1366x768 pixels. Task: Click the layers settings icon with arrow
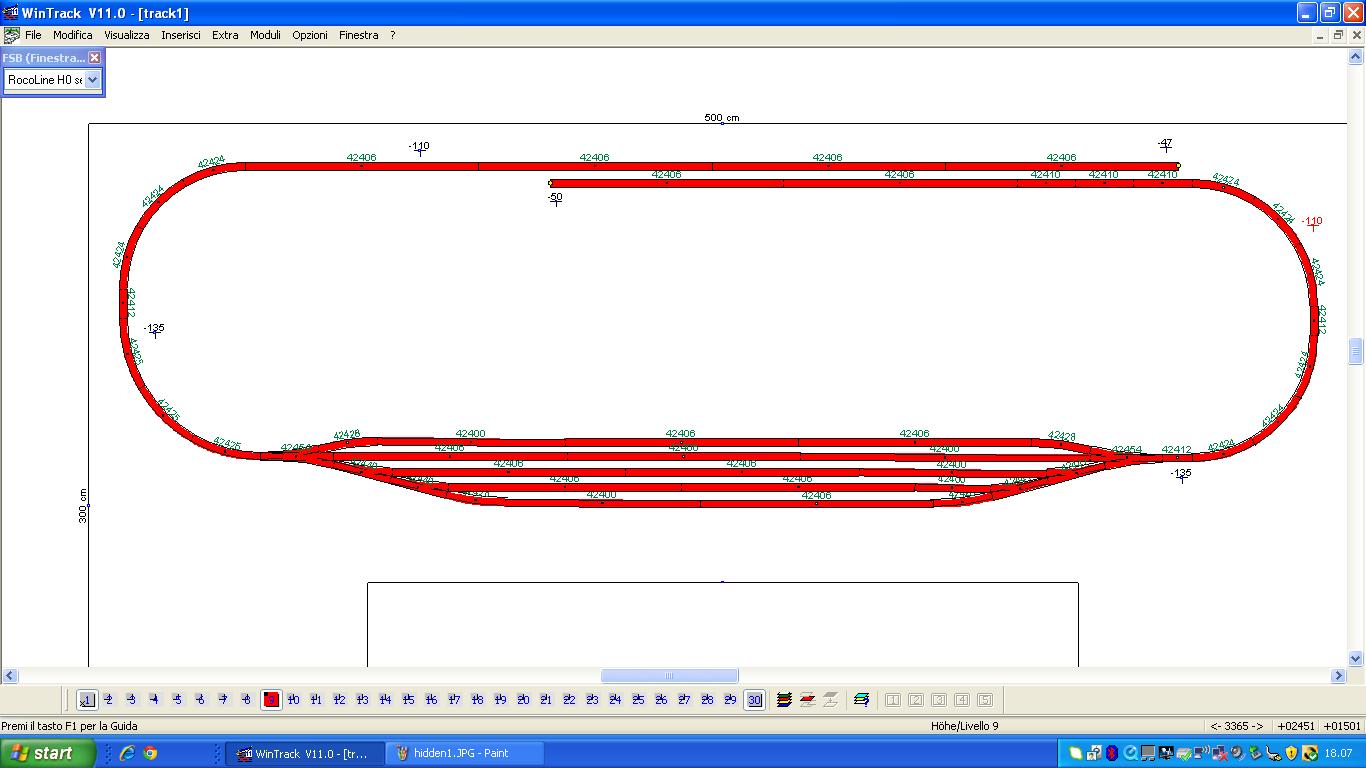pos(862,700)
